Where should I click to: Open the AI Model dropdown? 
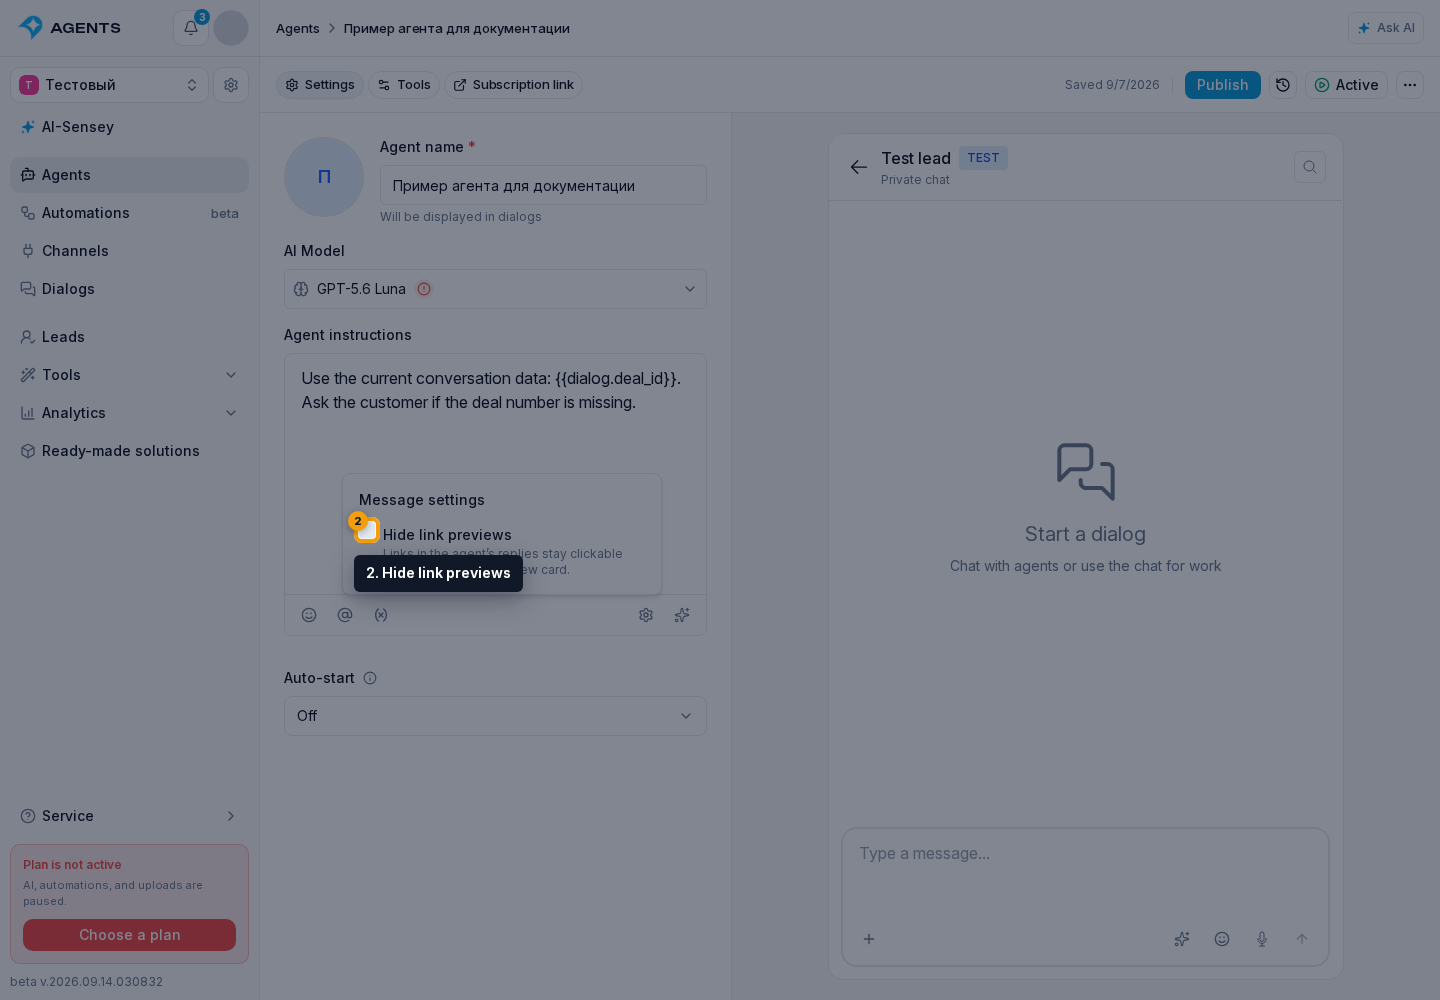pos(495,289)
